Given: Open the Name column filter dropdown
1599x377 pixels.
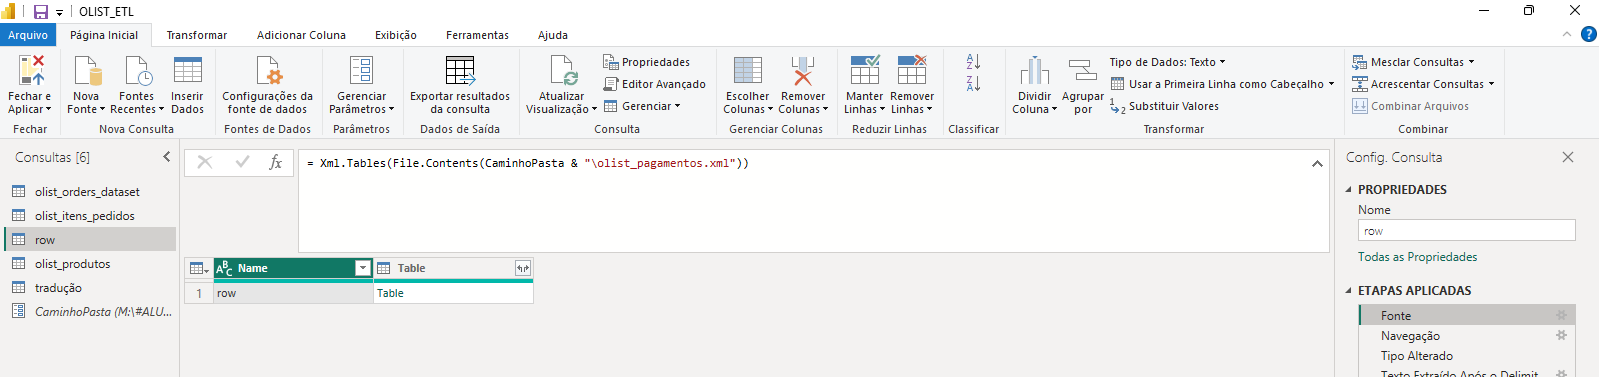Looking at the screenshot, I should point(363,268).
